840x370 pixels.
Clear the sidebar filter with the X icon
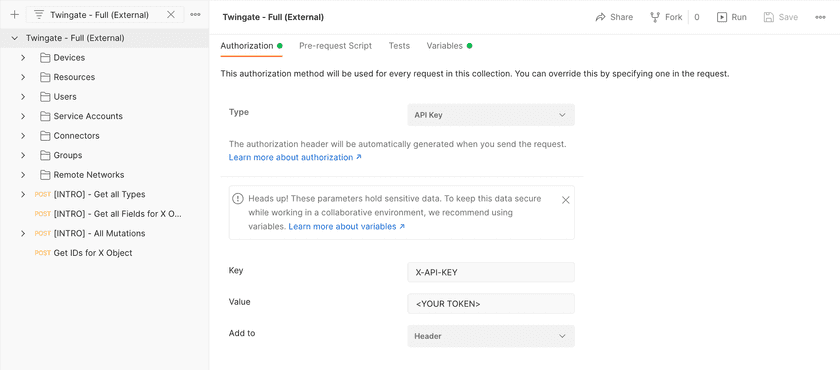(x=171, y=14)
